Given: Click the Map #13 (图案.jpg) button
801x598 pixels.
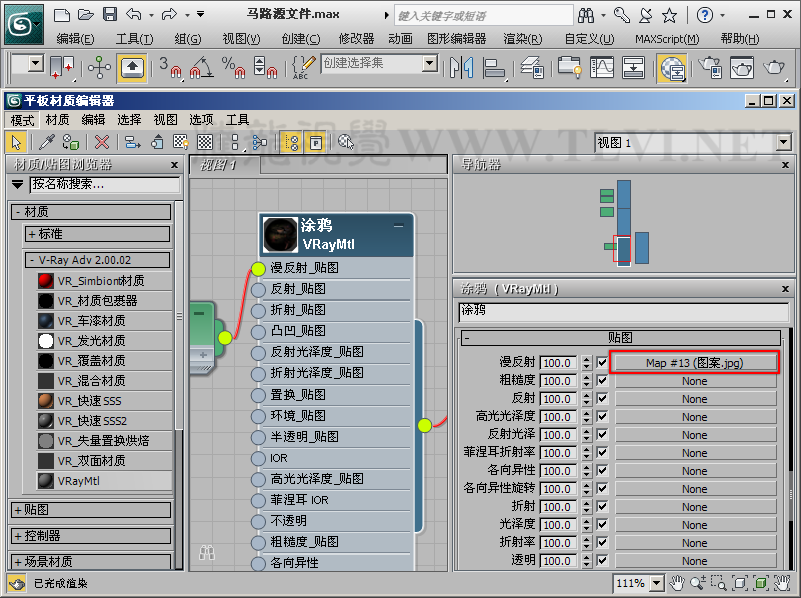Looking at the screenshot, I should [x=695, y=363].
